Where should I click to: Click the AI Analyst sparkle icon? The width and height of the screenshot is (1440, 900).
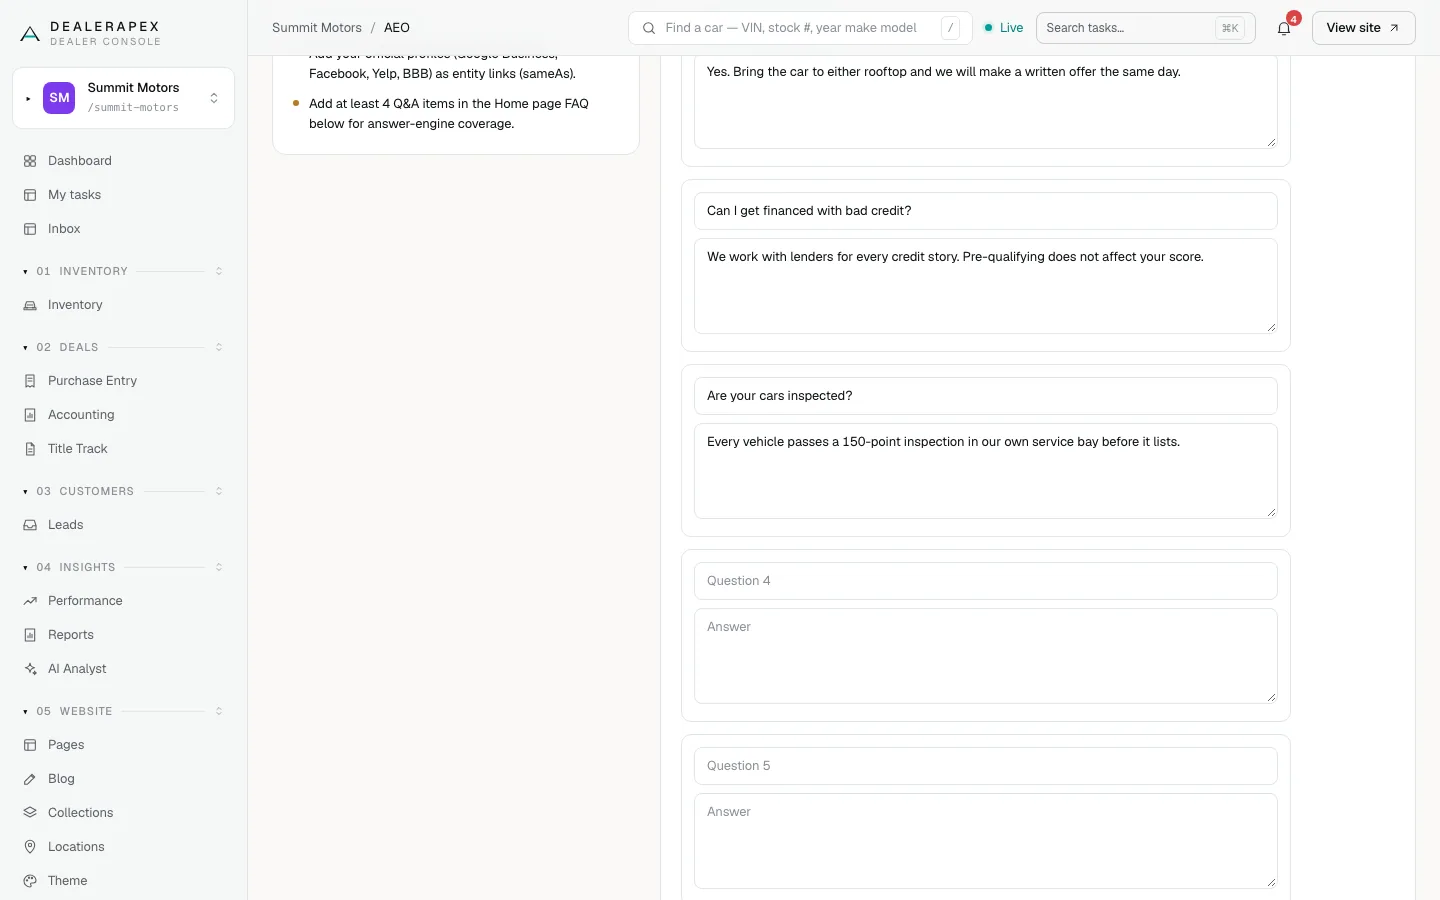click(30, 669)
